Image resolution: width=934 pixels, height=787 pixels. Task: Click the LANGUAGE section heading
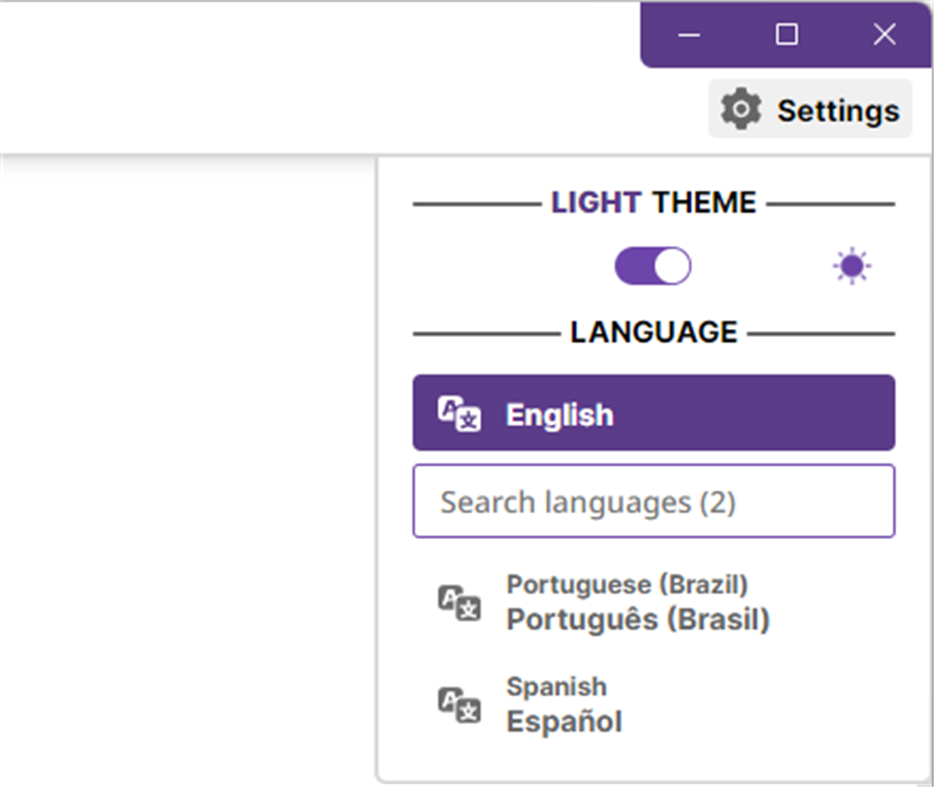[x=653, y=332]
